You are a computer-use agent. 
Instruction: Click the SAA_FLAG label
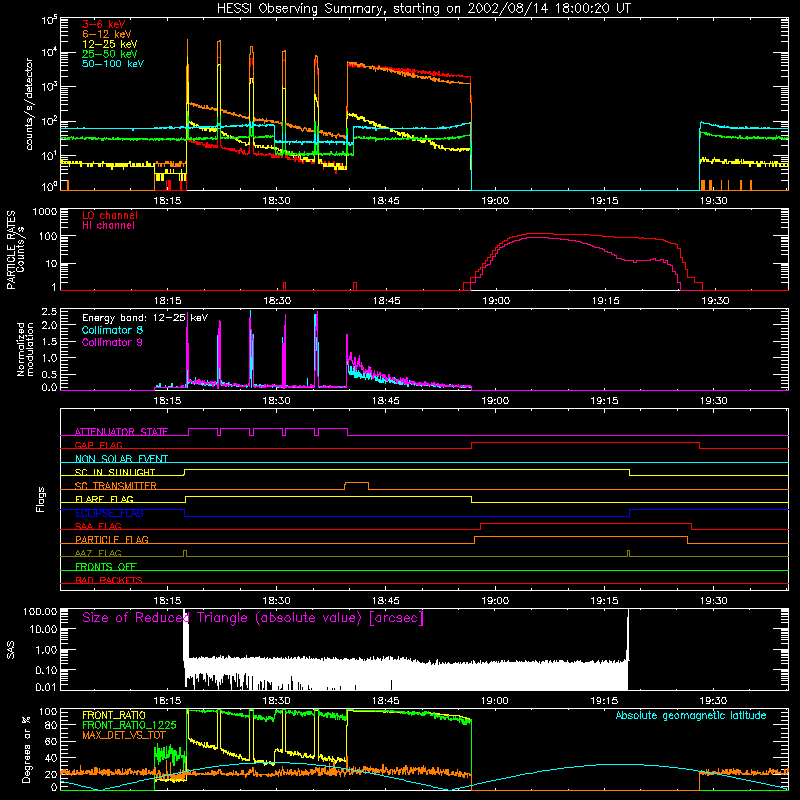pos(98,526)
